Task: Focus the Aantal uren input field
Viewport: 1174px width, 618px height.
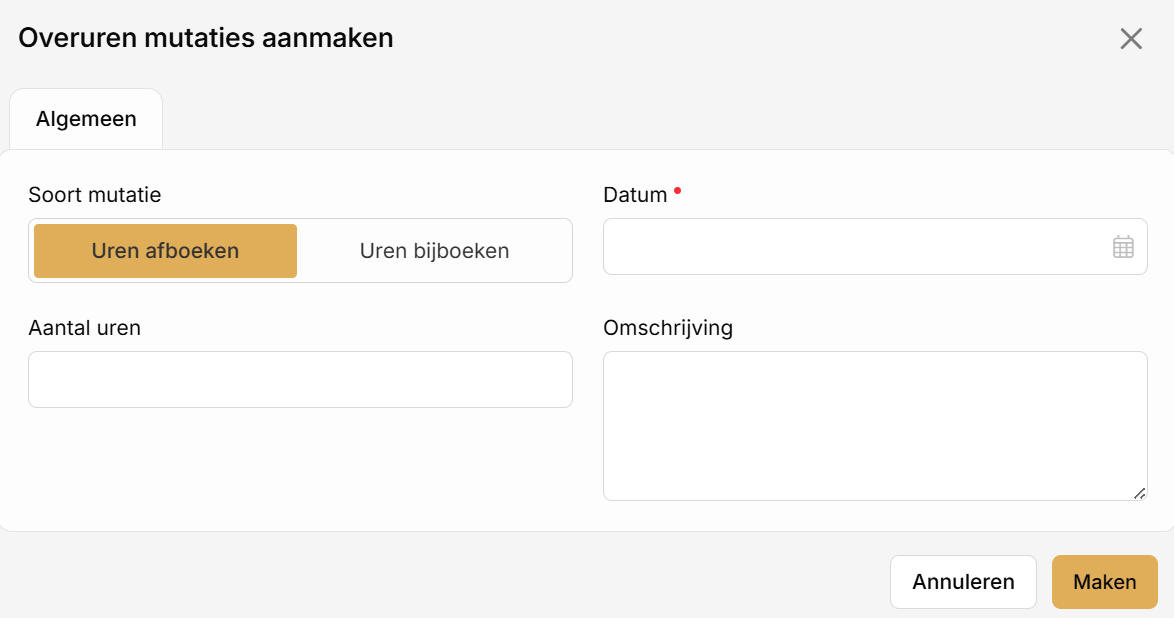Action: tap(300, 380)
